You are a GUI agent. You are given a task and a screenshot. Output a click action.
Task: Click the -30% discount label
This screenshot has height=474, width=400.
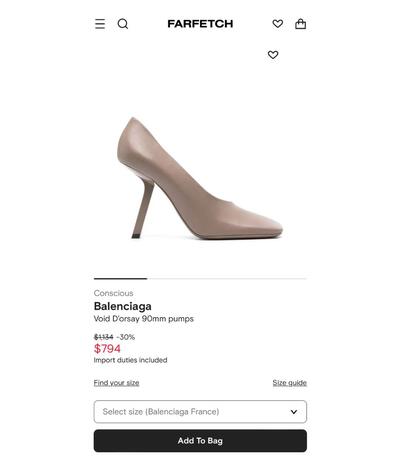[x=126, y=337]
